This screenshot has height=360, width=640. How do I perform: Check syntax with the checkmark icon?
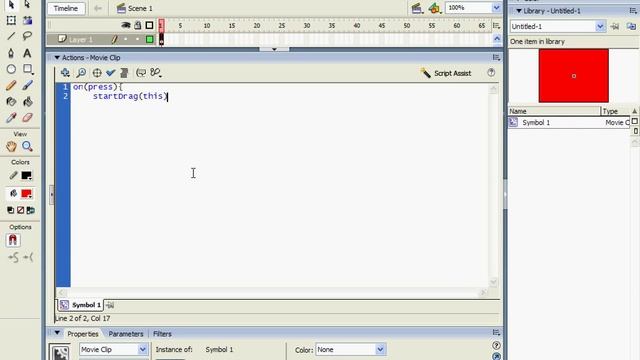click(111, 73)
